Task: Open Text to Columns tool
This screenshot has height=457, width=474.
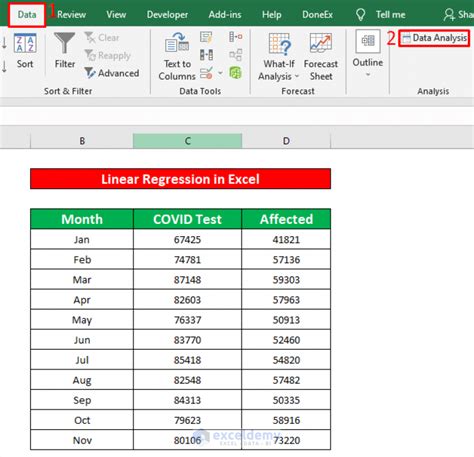Action: (177, 57)
